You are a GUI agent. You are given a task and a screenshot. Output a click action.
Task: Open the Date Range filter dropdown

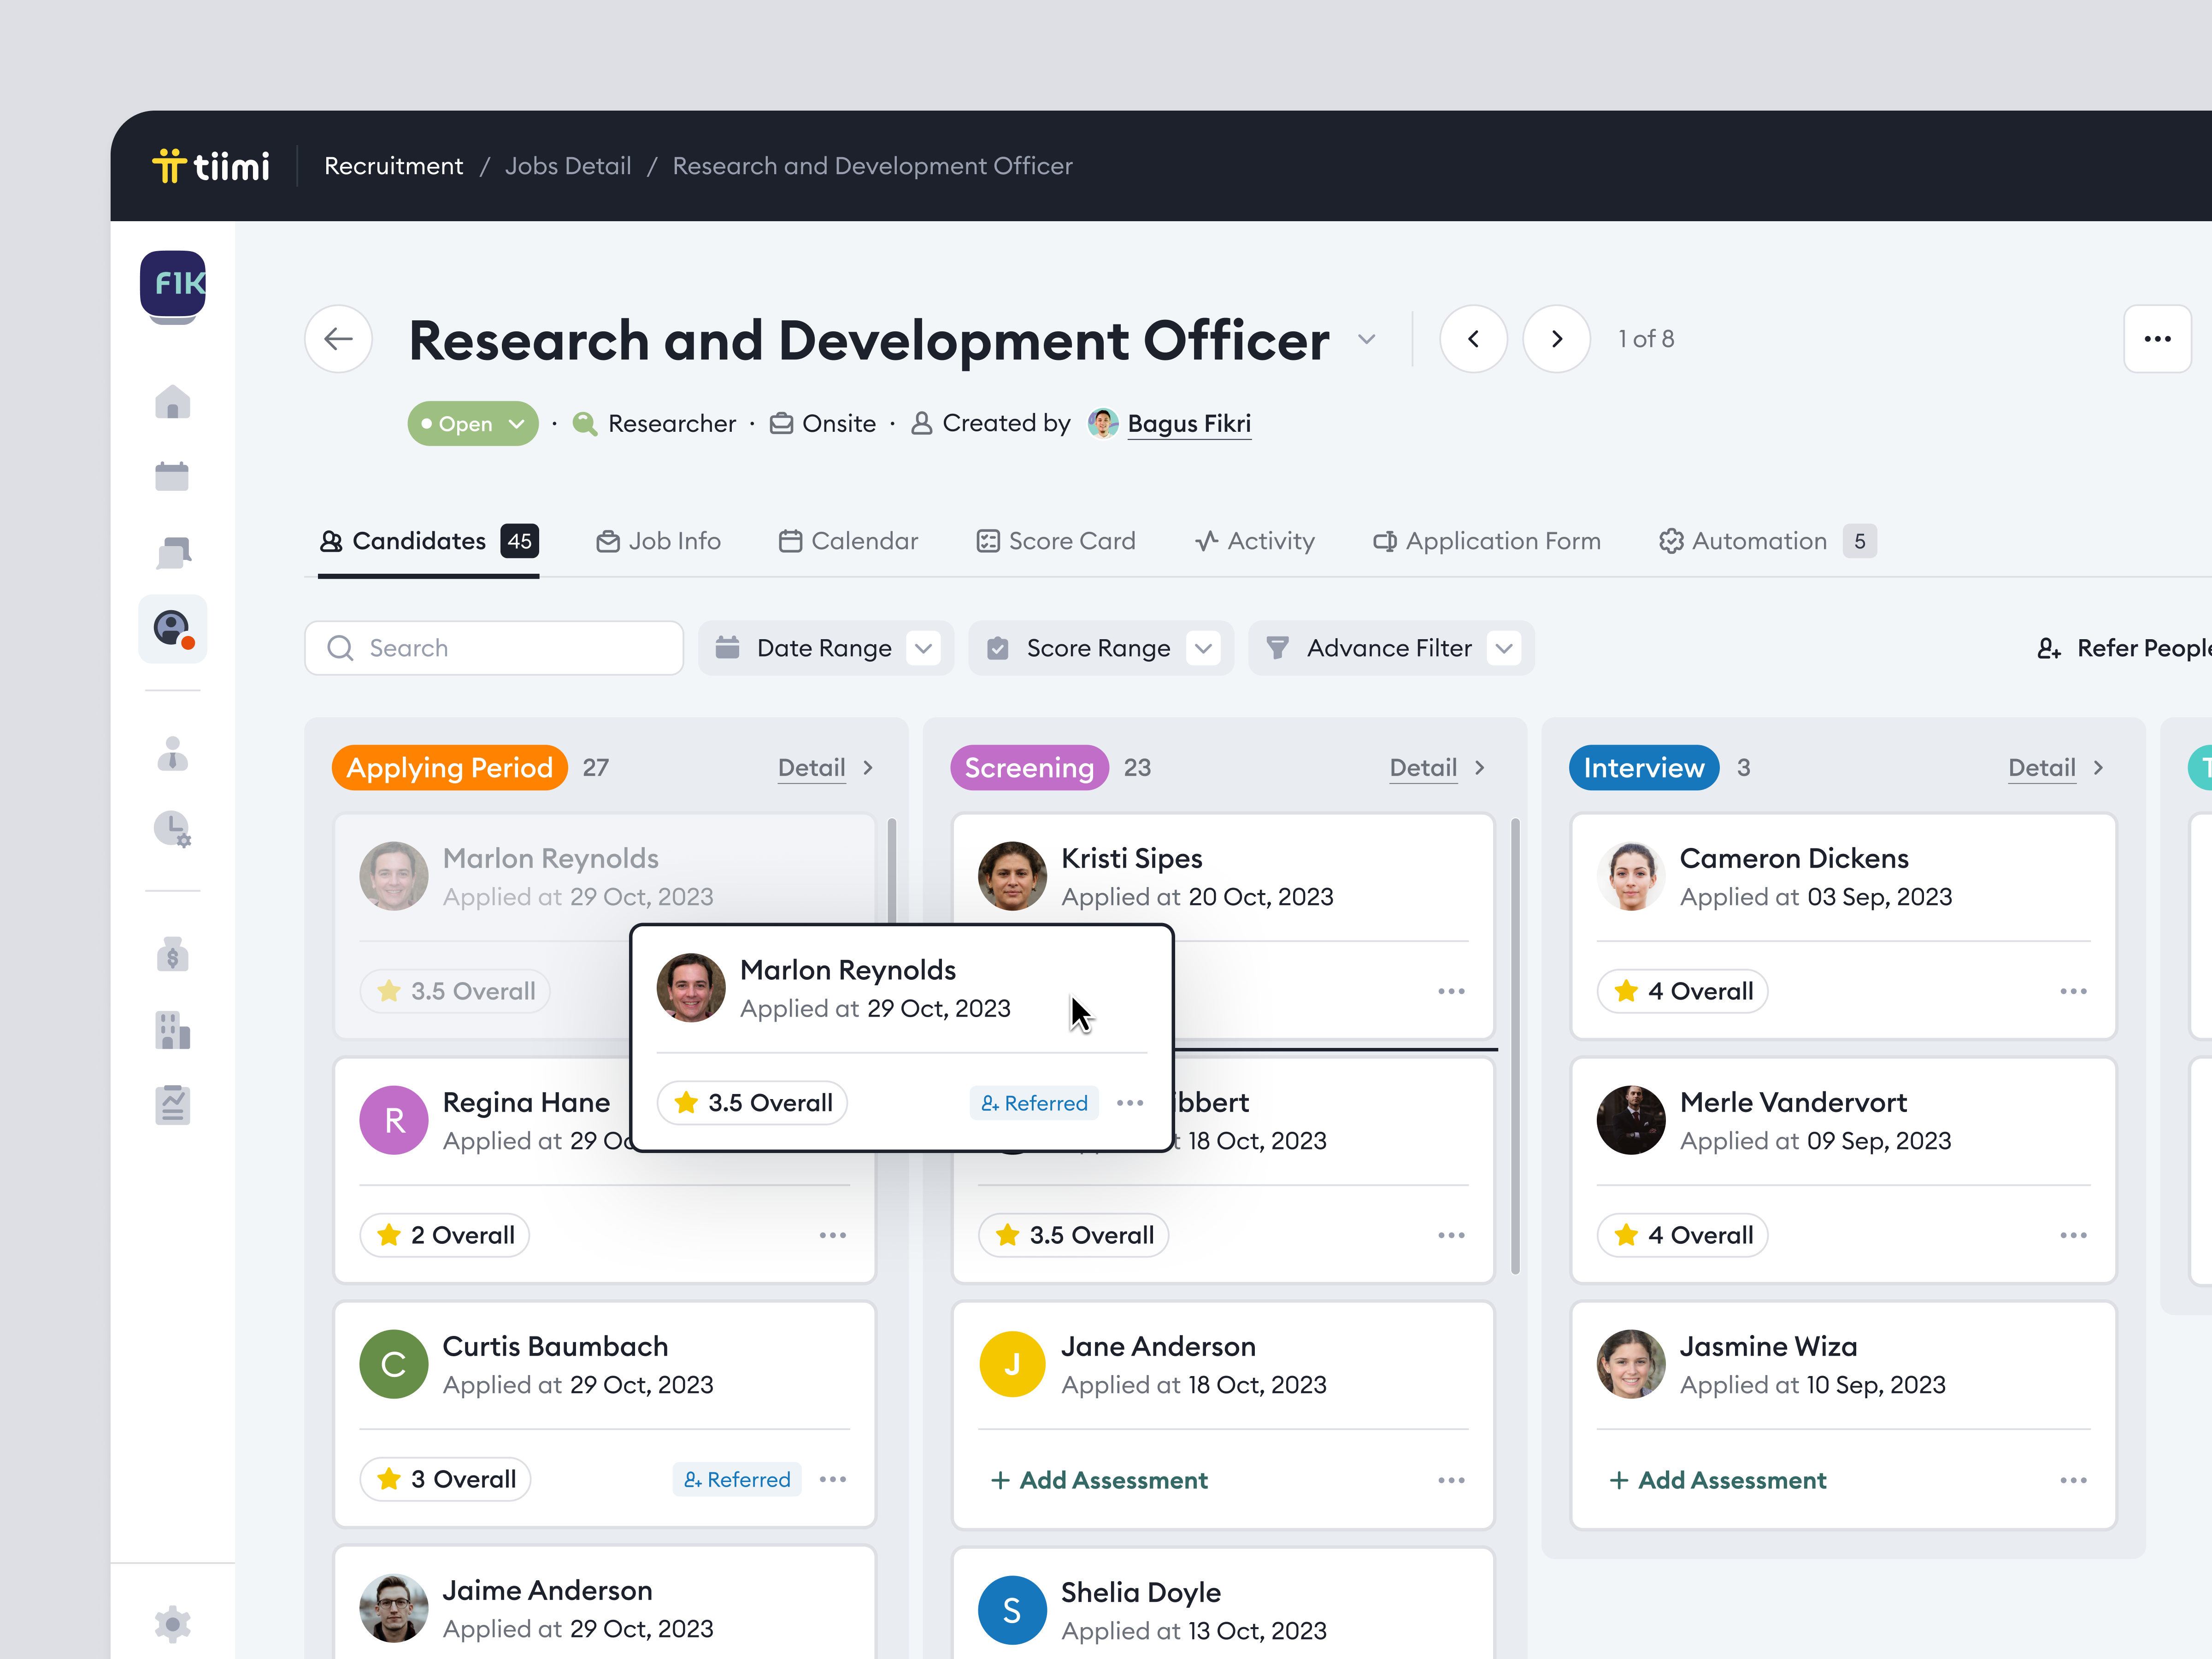pos(825,647)
